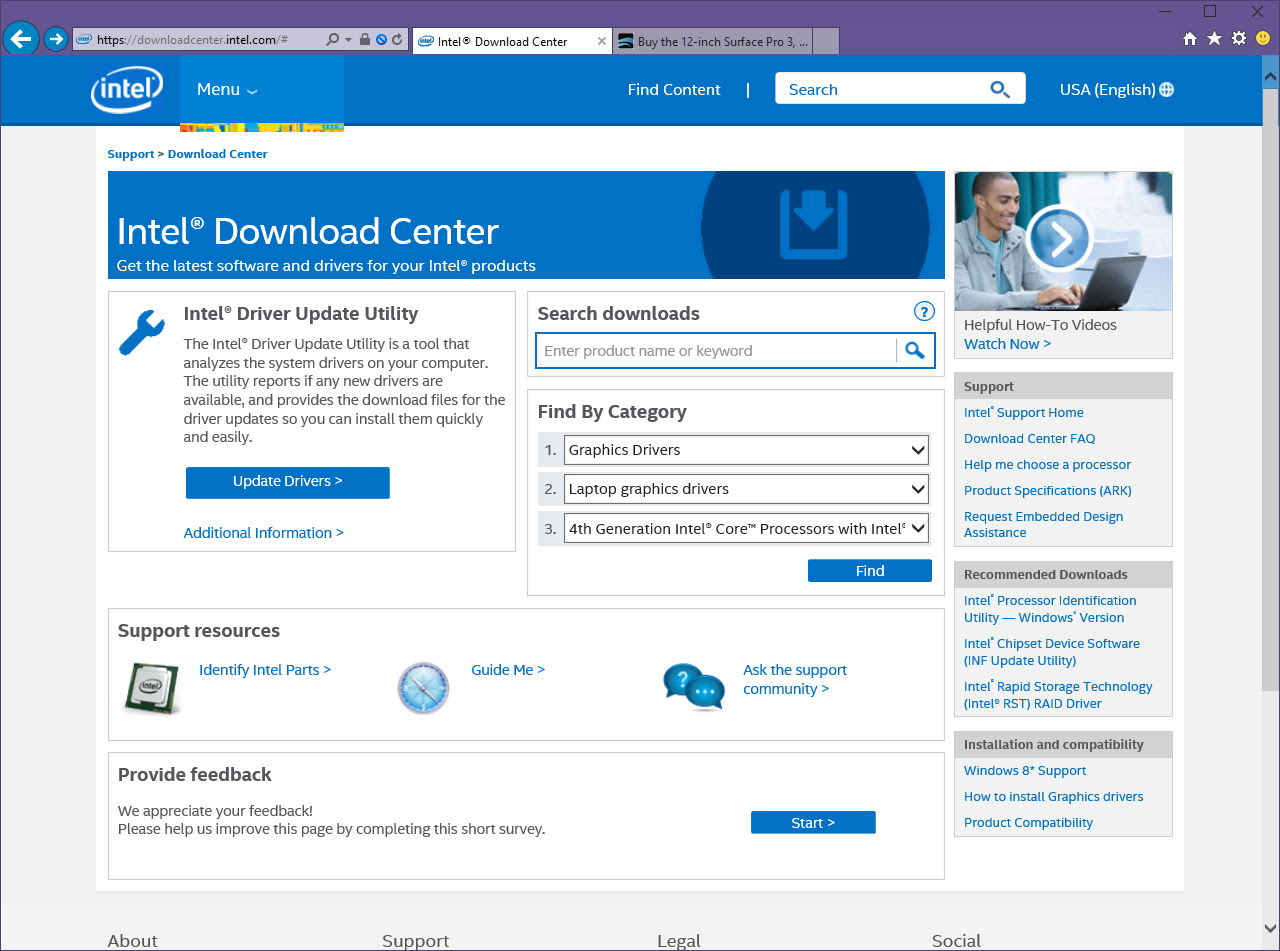The height and width of the screenshot is (951, 1280).
Task: Open Intel Processor Identification Utility link
Action: coord(1050,609)
